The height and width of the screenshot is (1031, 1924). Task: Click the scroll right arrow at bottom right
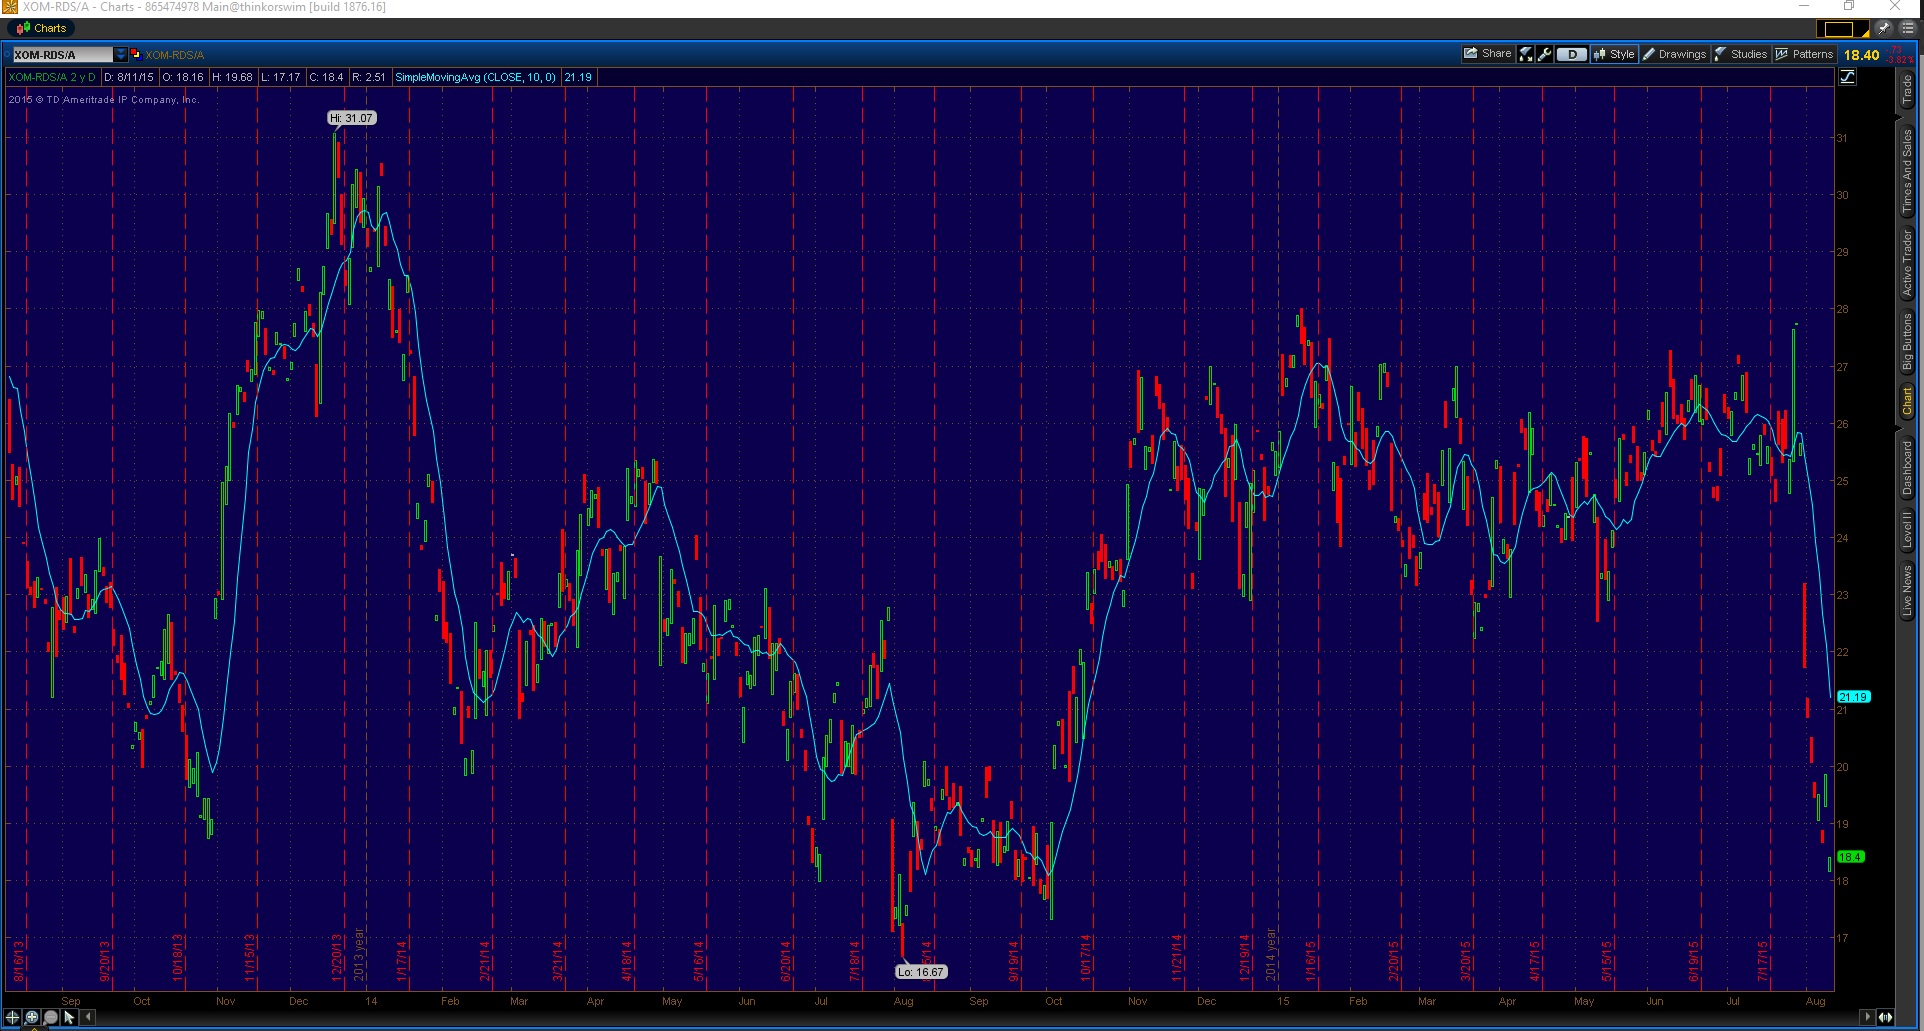click(x=1867, y=1017)
